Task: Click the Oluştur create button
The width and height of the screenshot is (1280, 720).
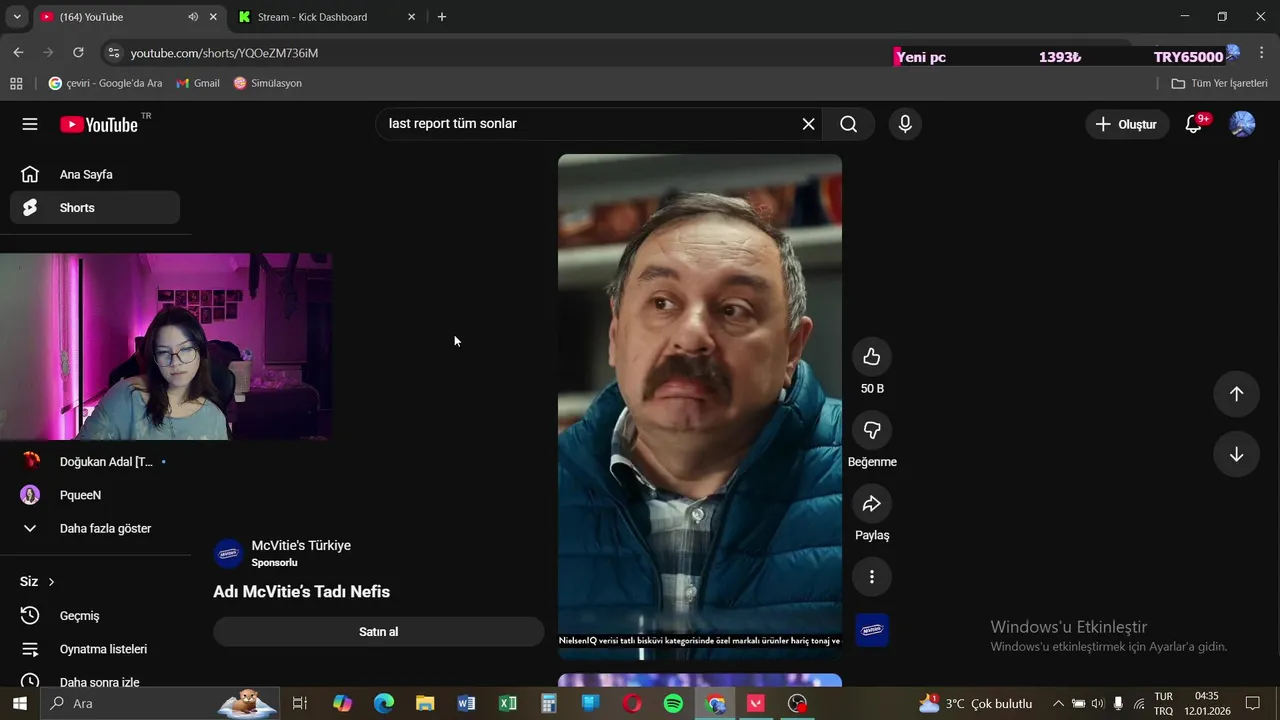Action: point(1127,124)
